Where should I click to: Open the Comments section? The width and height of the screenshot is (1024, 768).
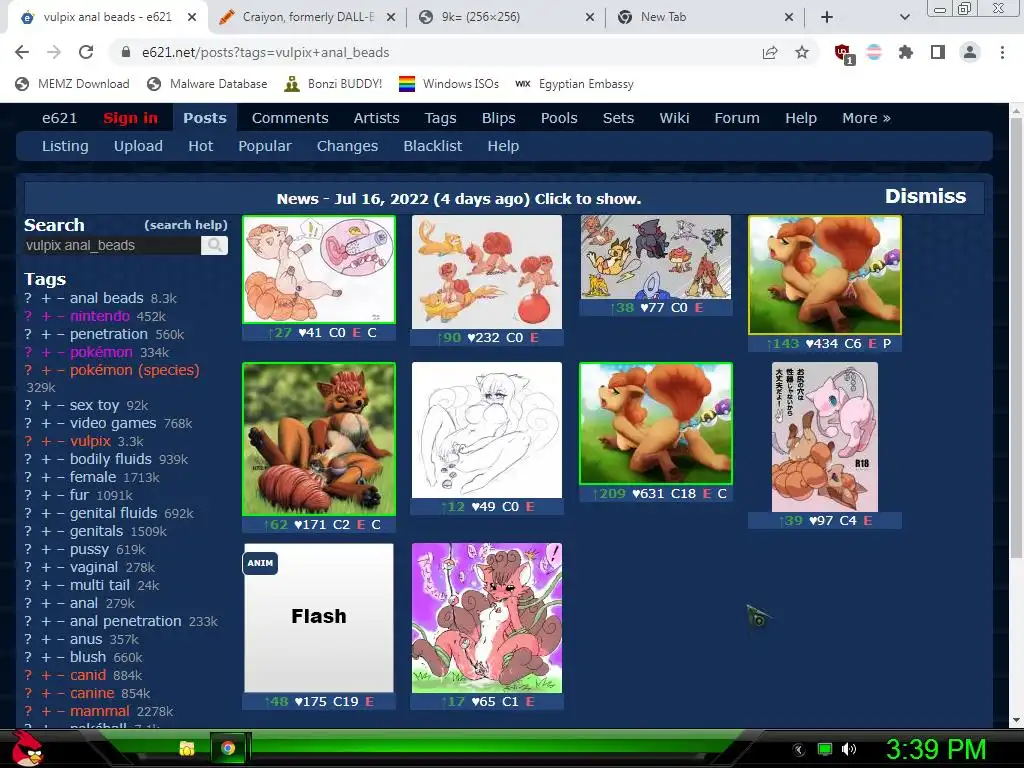tap(290, 118)
